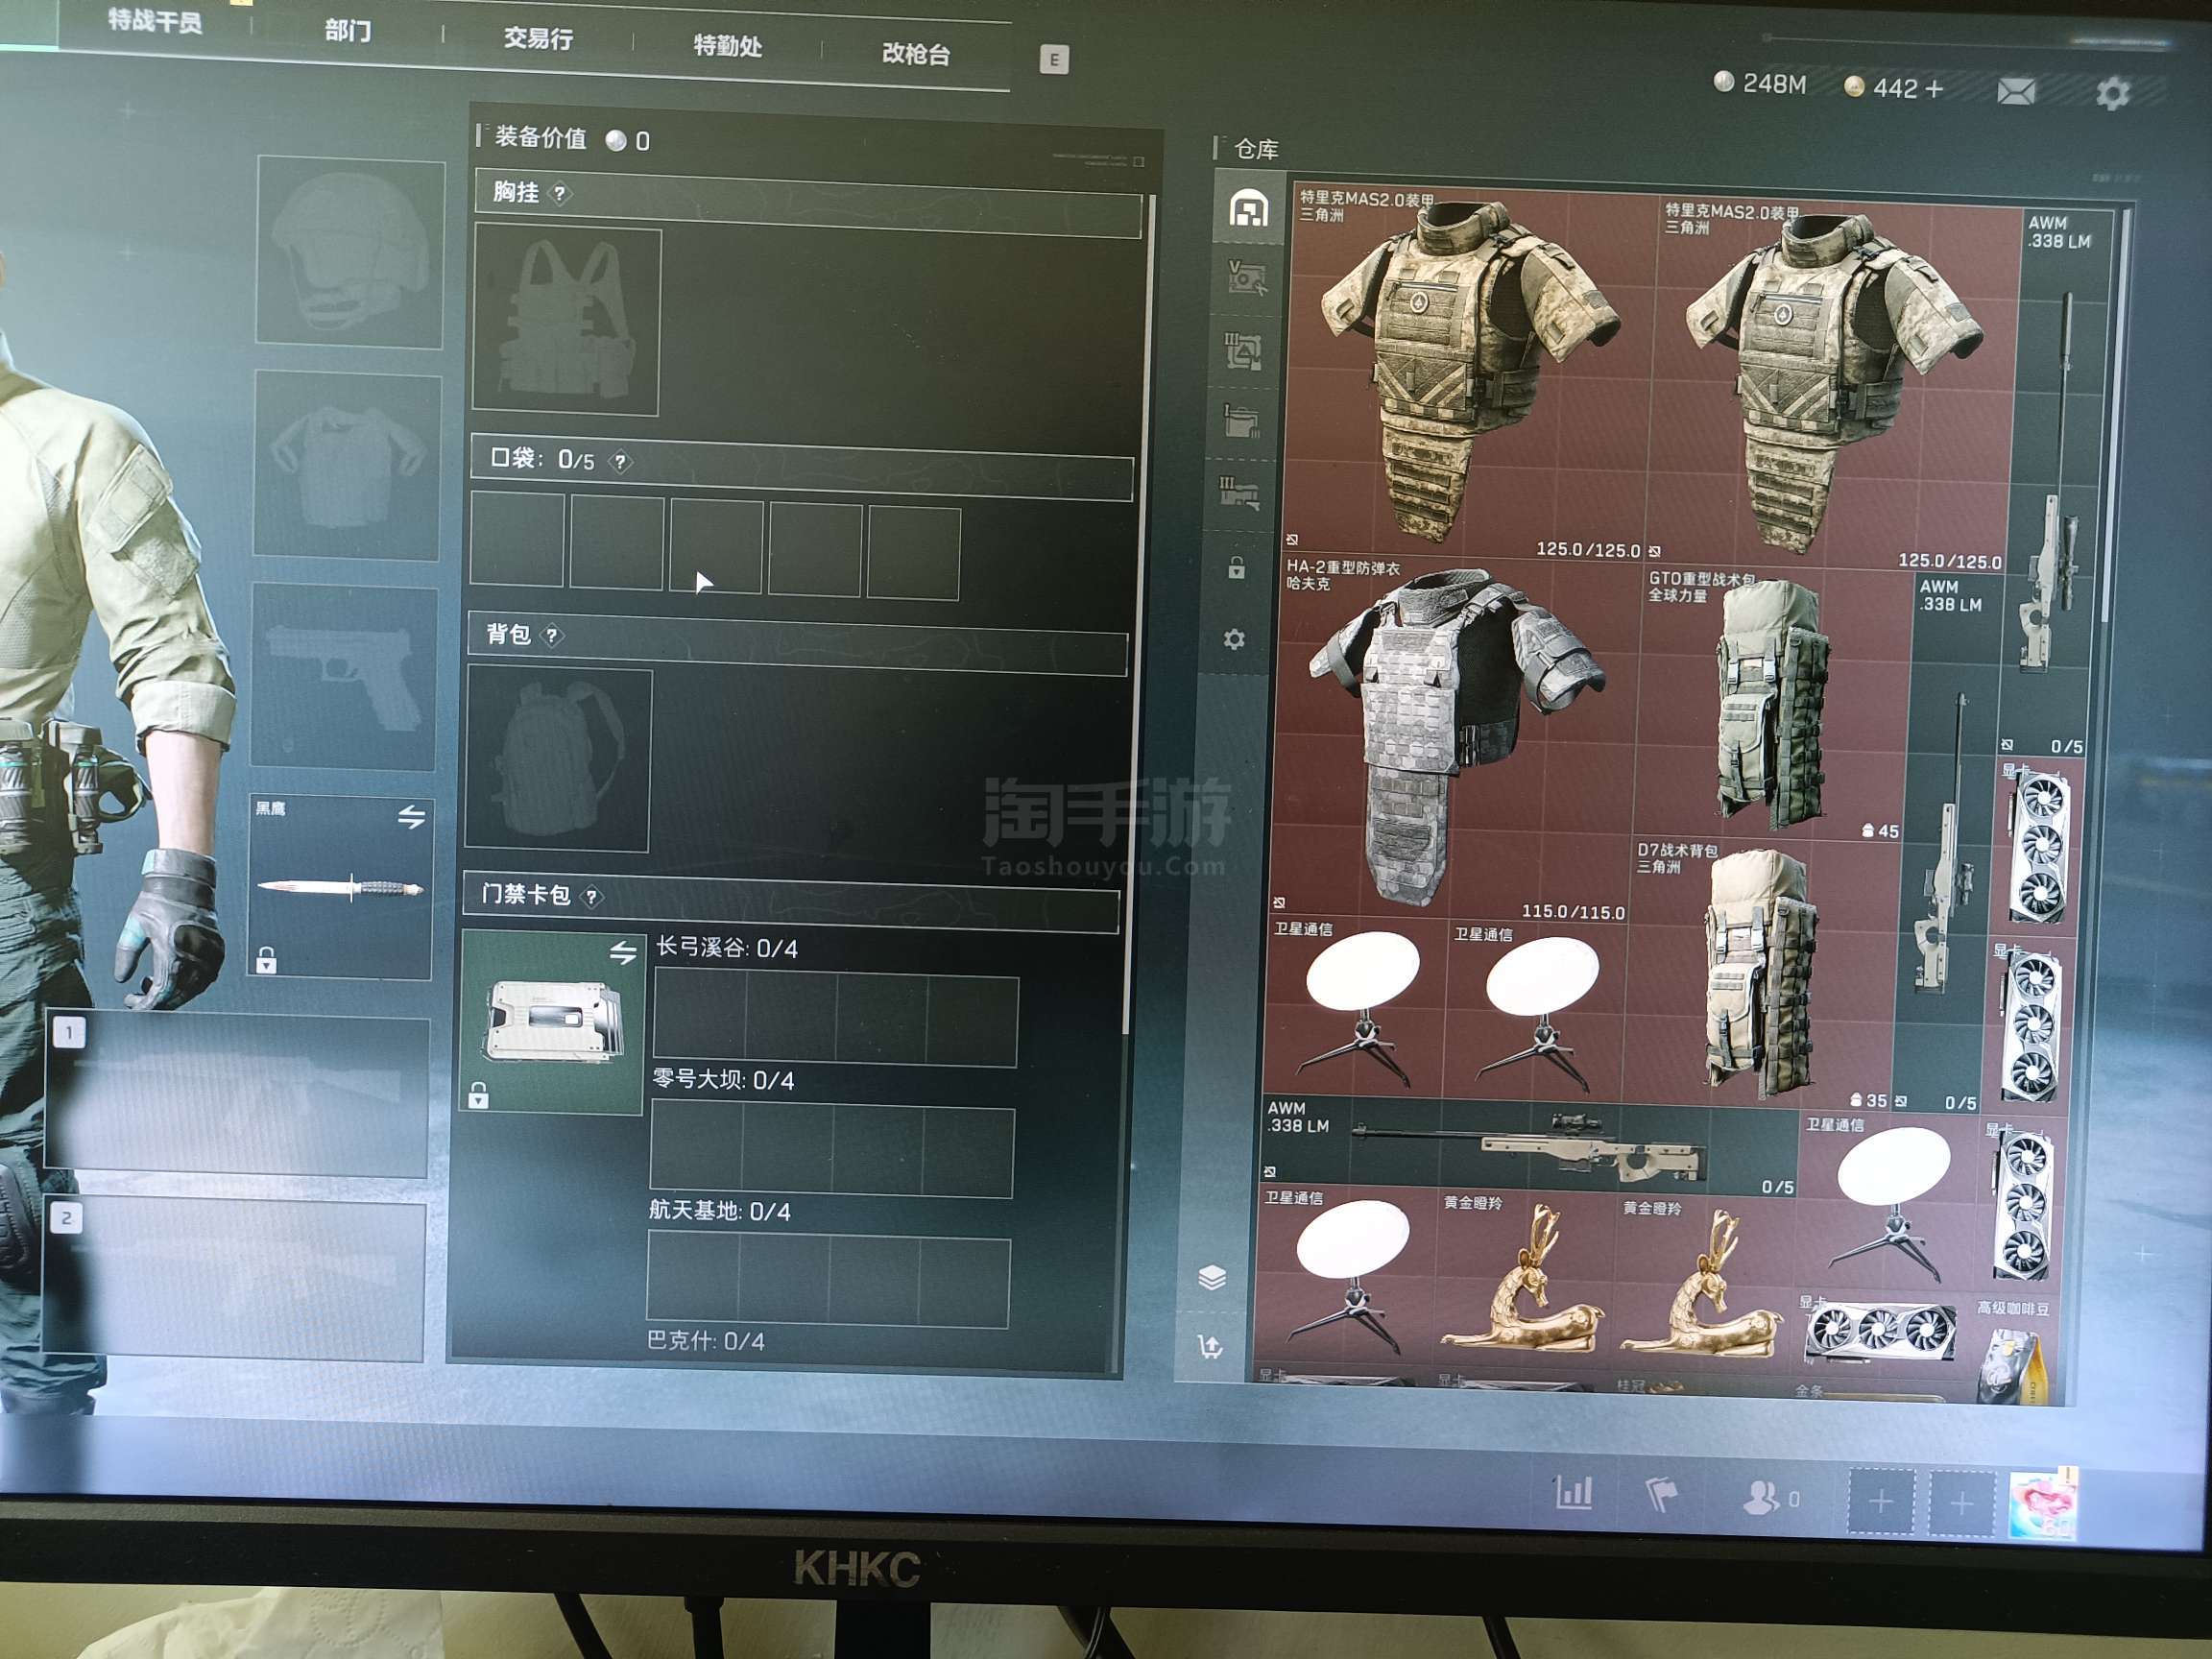Open the mail envelope icon

[2015, 92]
